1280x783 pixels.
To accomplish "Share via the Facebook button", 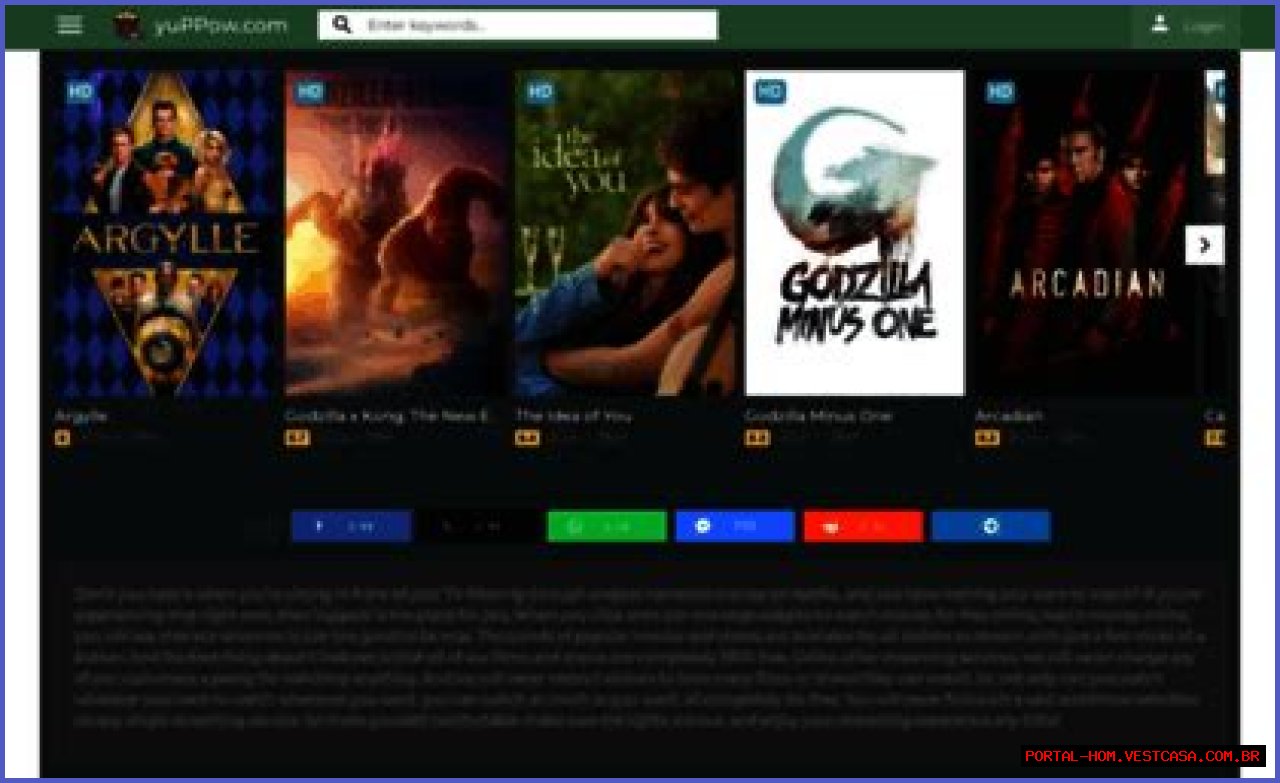I will [x=351, y=526].
